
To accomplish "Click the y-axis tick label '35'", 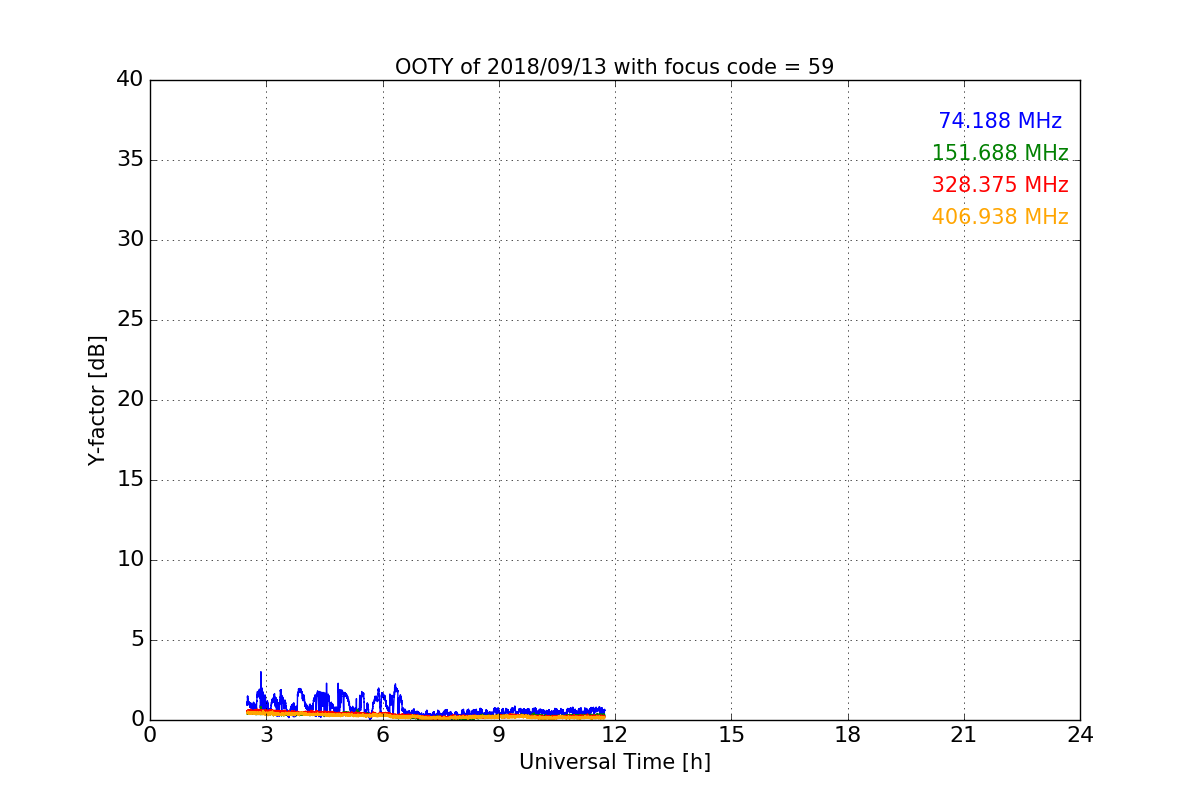I will (130, 160).
